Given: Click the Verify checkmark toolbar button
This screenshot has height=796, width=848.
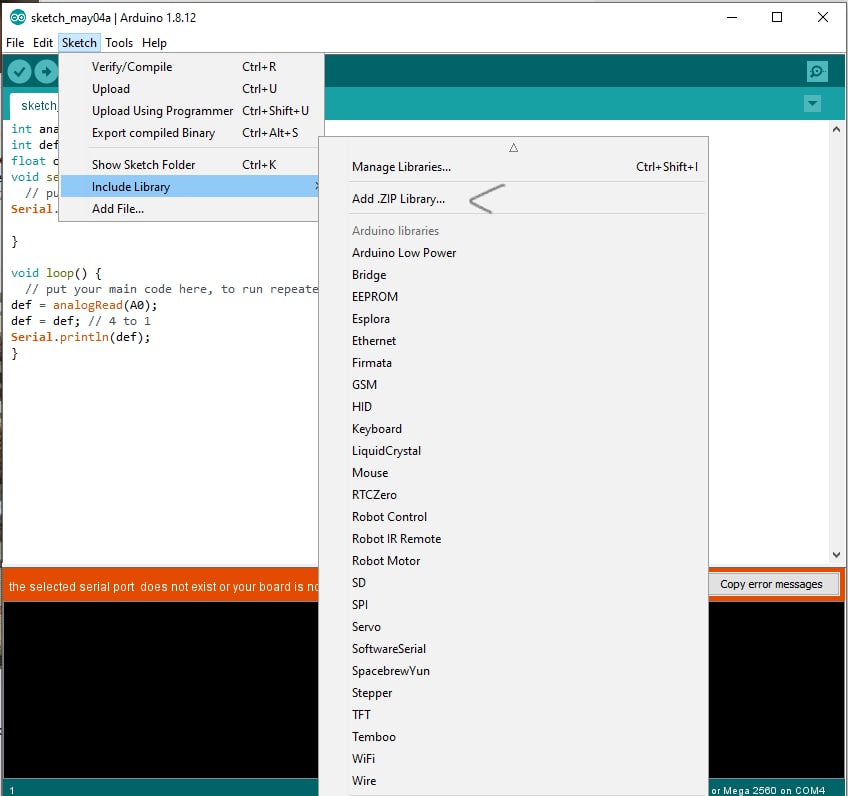Looking at the screenshot, I should pyautogui.click(x=19, y=71).
